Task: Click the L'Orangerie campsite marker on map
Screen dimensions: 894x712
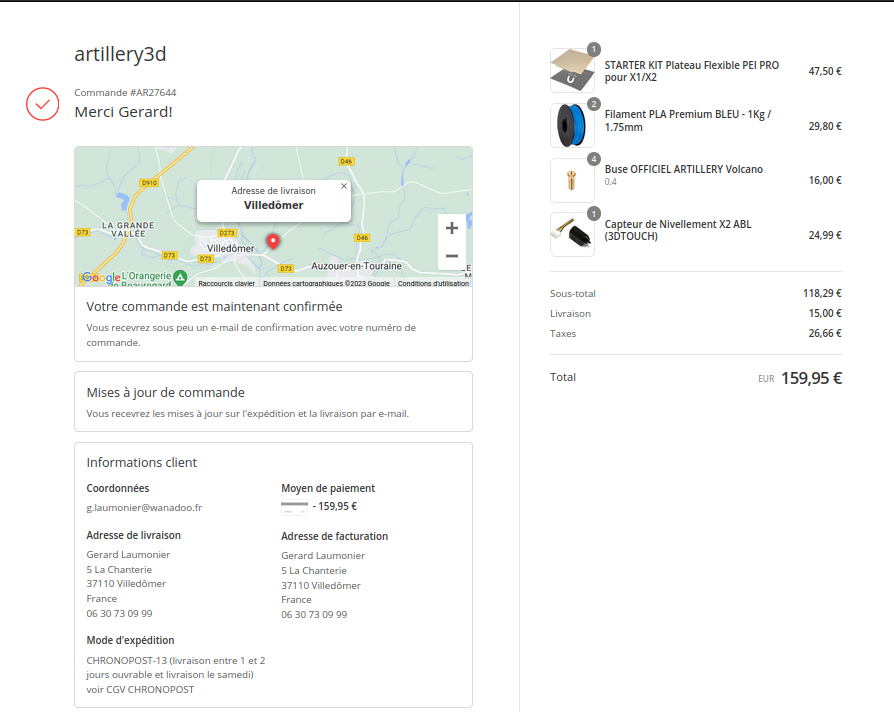Action: click(180, 276)
